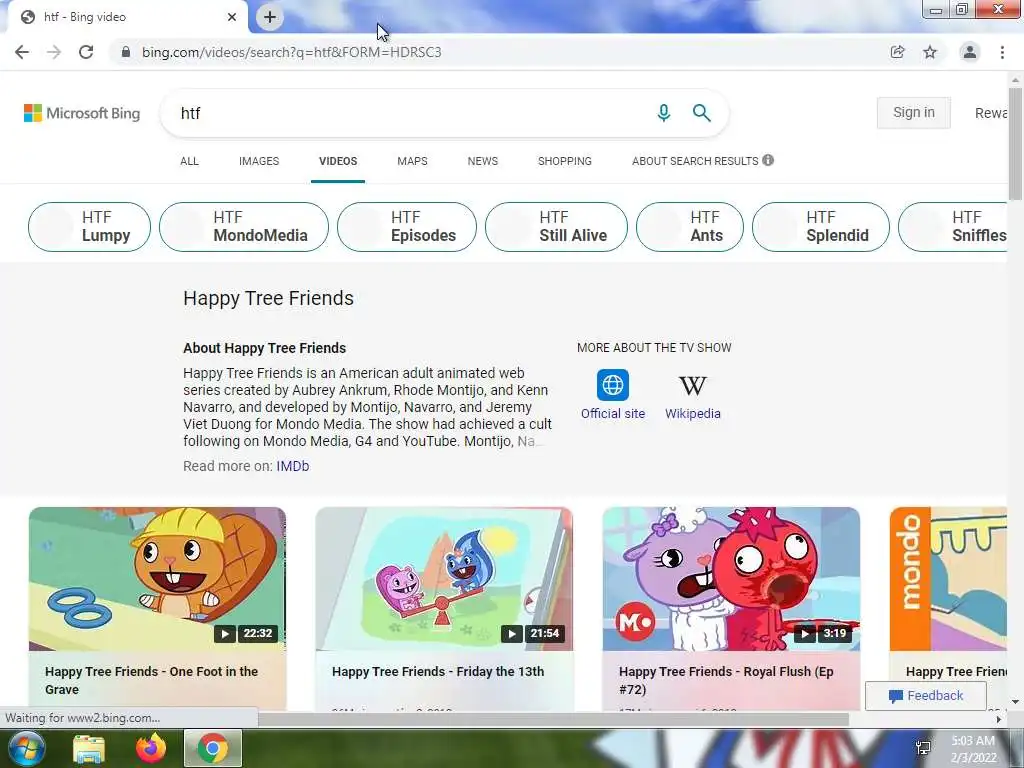Bookmark this page with the star icon
1024x768 pixels.
[x=930, y=52]
